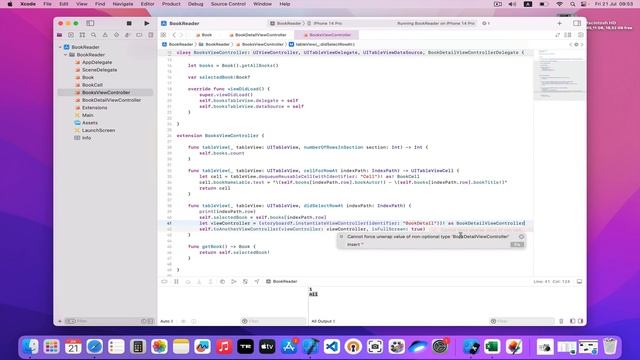Focus the variables view filter field
The image size is (640, 360).
273,321
